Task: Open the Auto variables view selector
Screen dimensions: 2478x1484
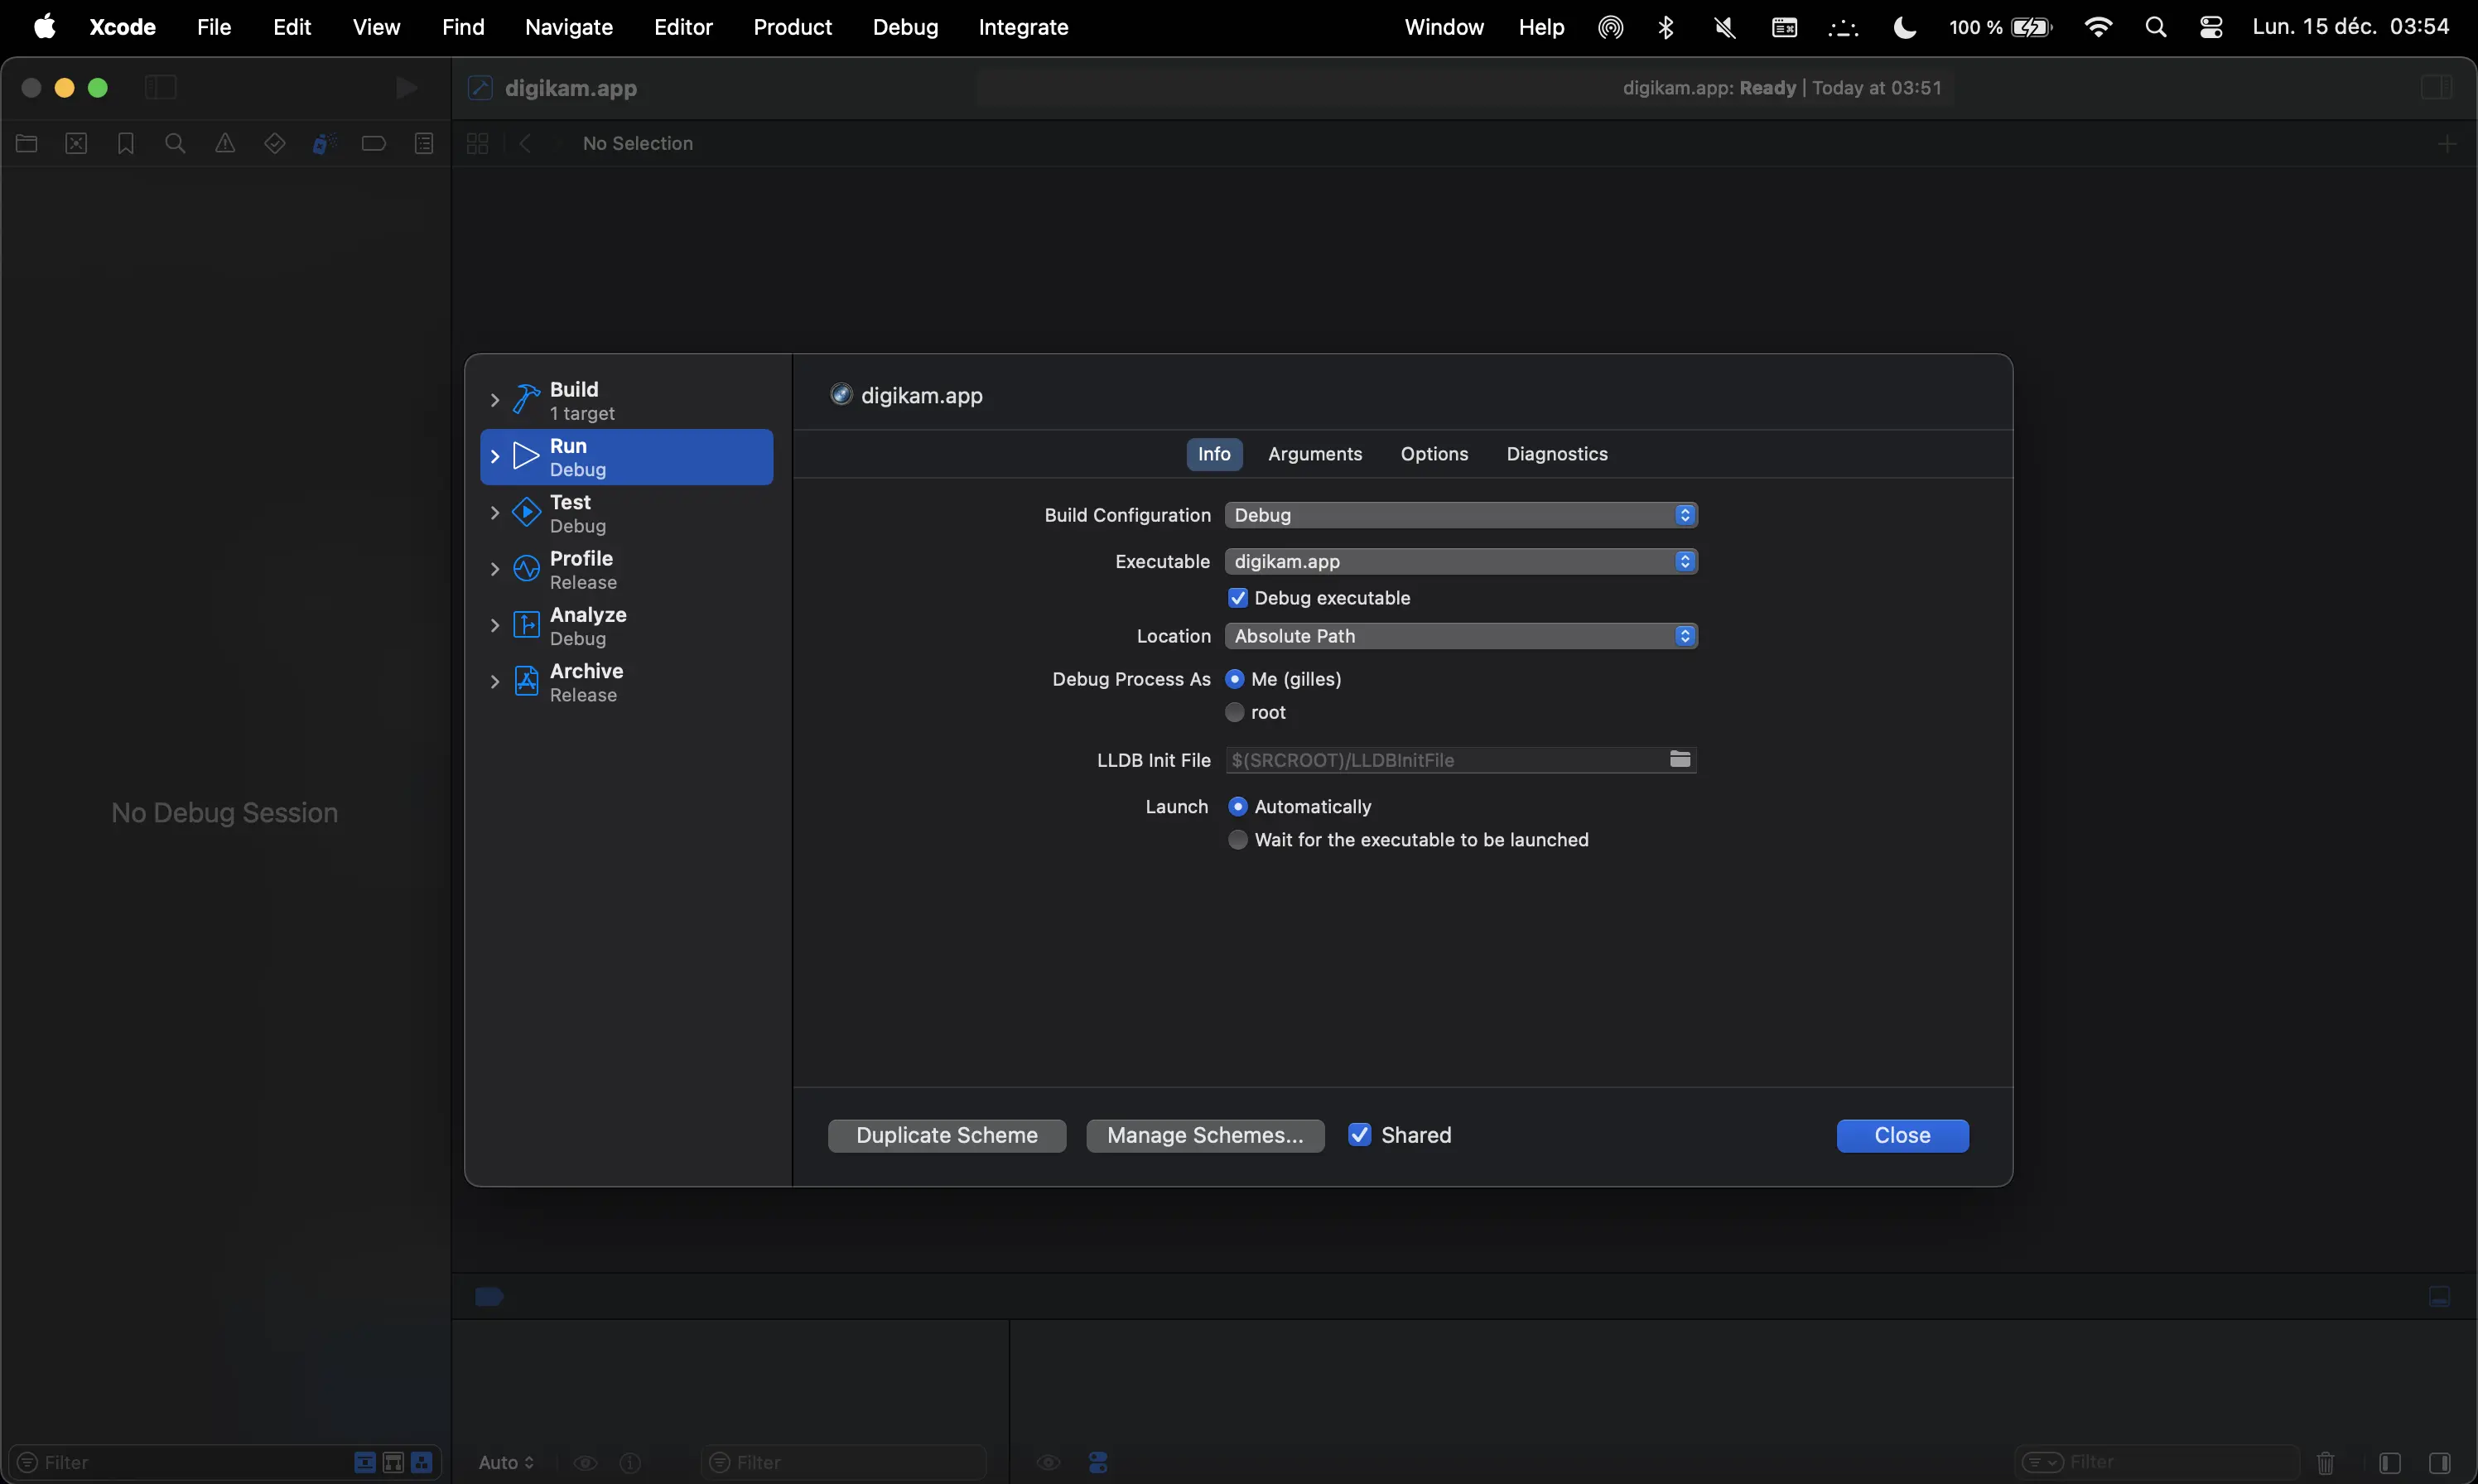Action: click(505, 1462)
